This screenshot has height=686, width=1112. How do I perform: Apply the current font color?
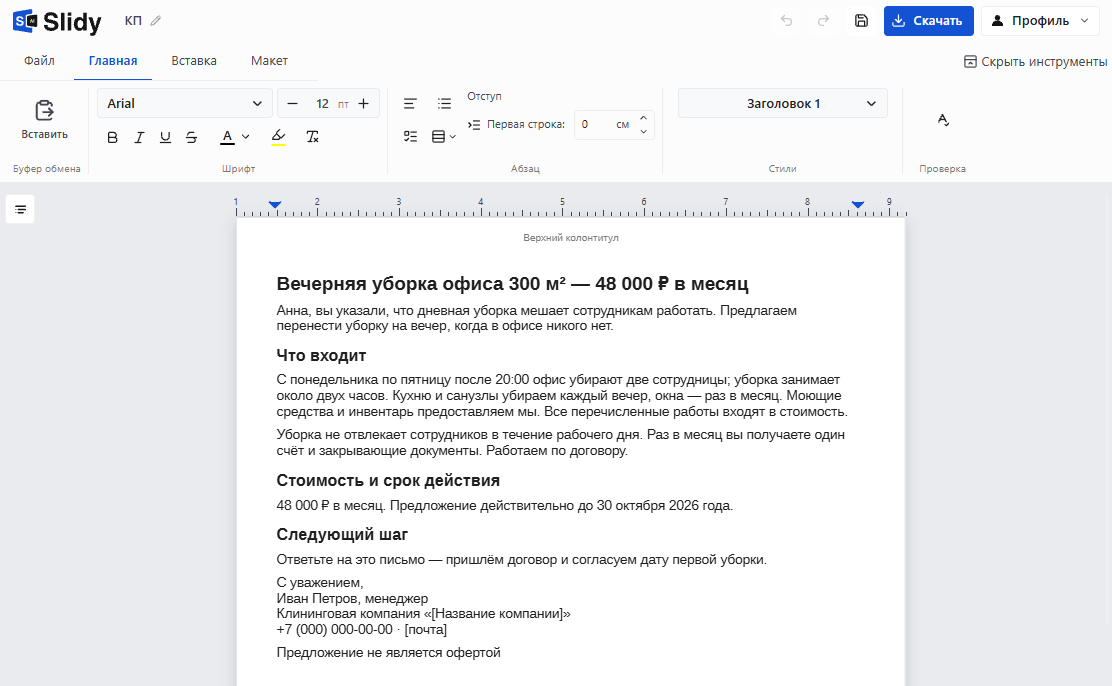pyautogui.click(x=227, y=137)
